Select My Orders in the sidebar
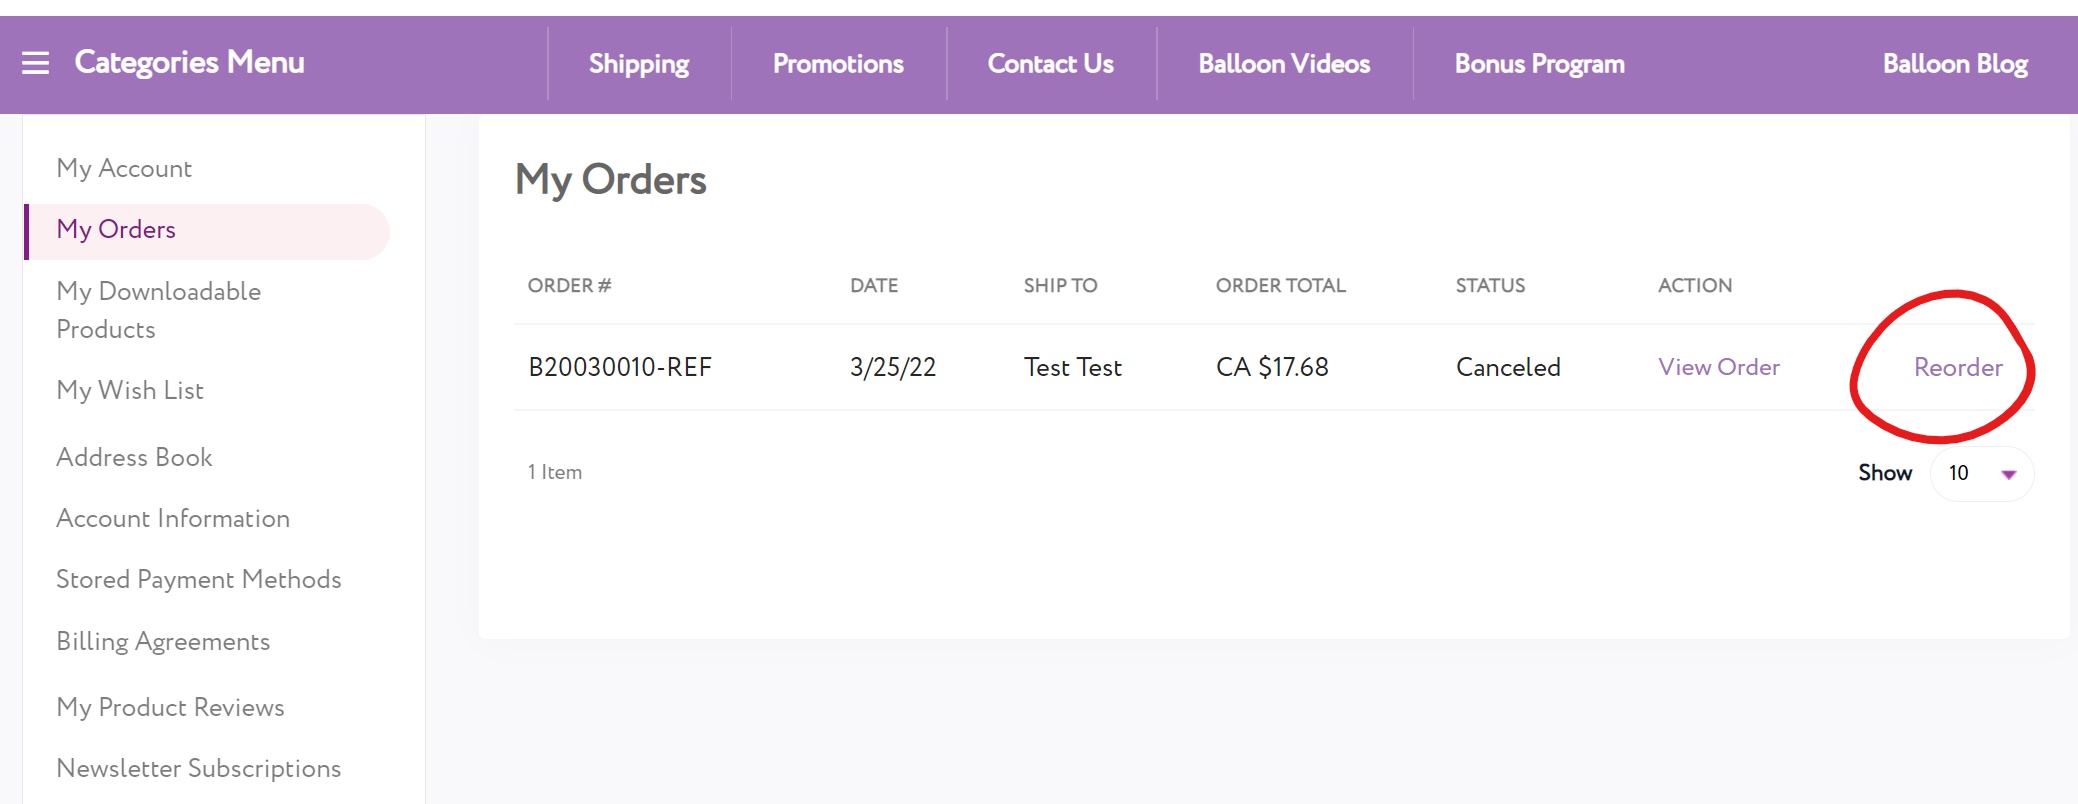Viewport: 2078px width, 804px height. click(116, 229)
